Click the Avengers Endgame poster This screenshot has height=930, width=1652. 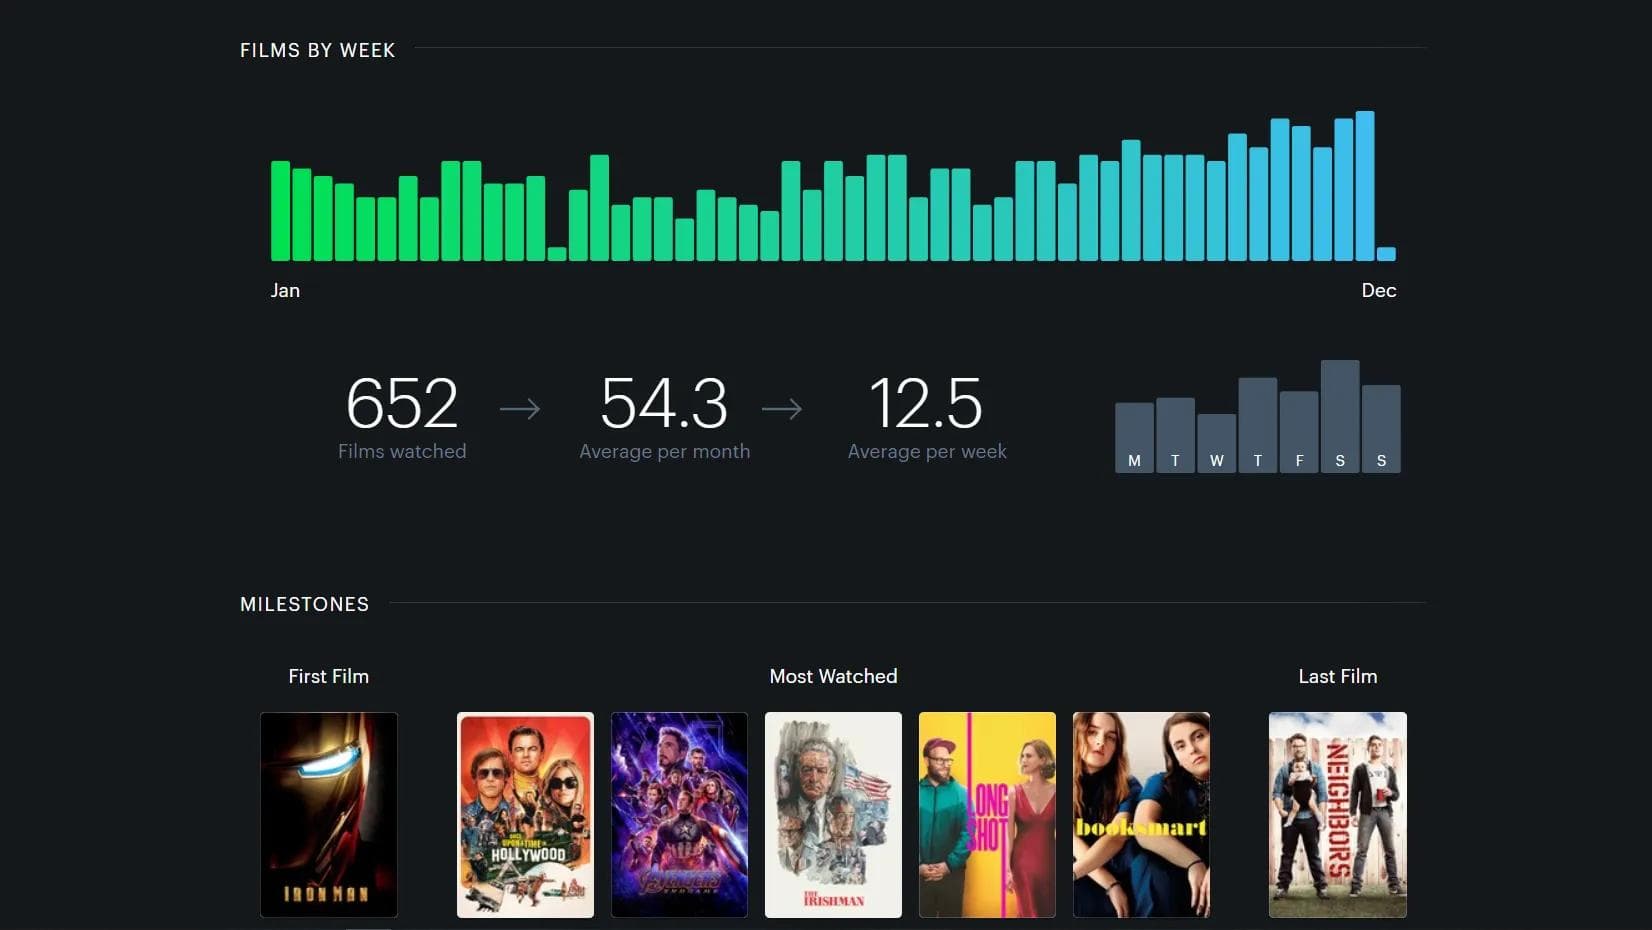[x=679, y=815]
